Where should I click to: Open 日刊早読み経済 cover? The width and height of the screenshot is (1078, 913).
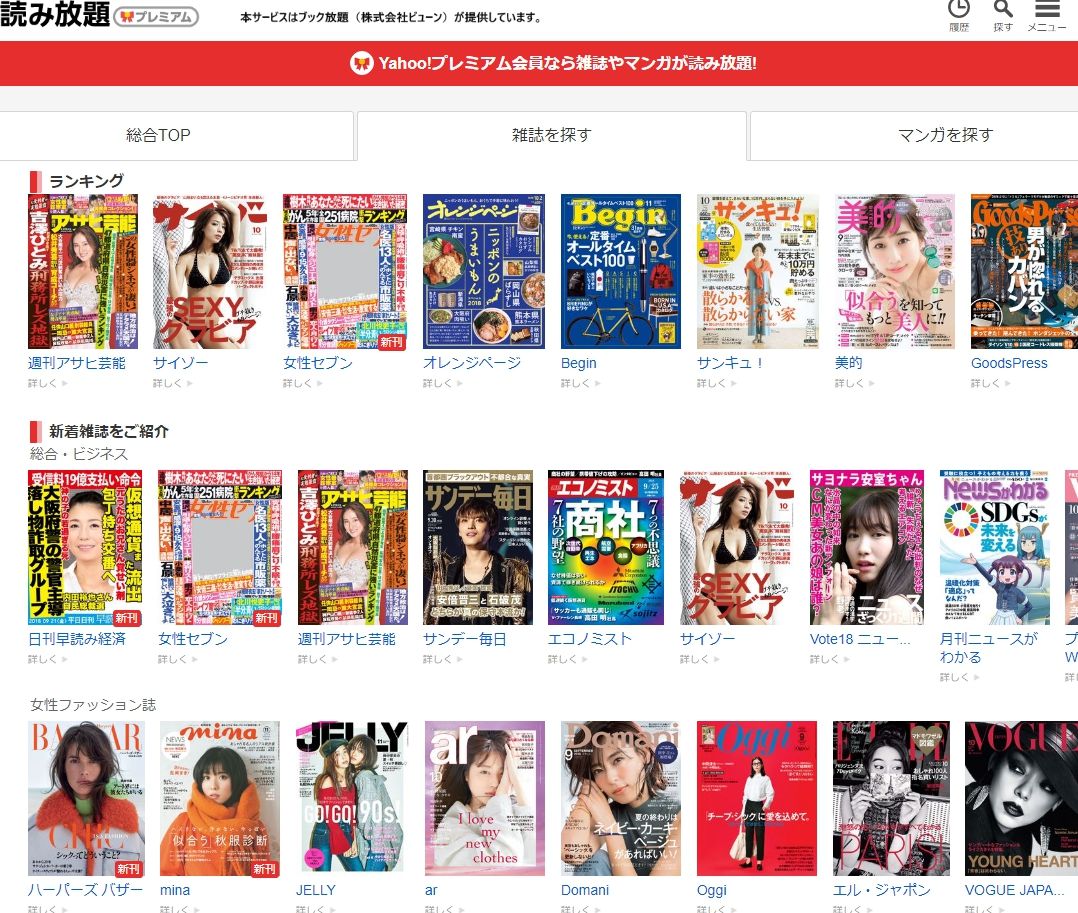[x=85, y=547]
